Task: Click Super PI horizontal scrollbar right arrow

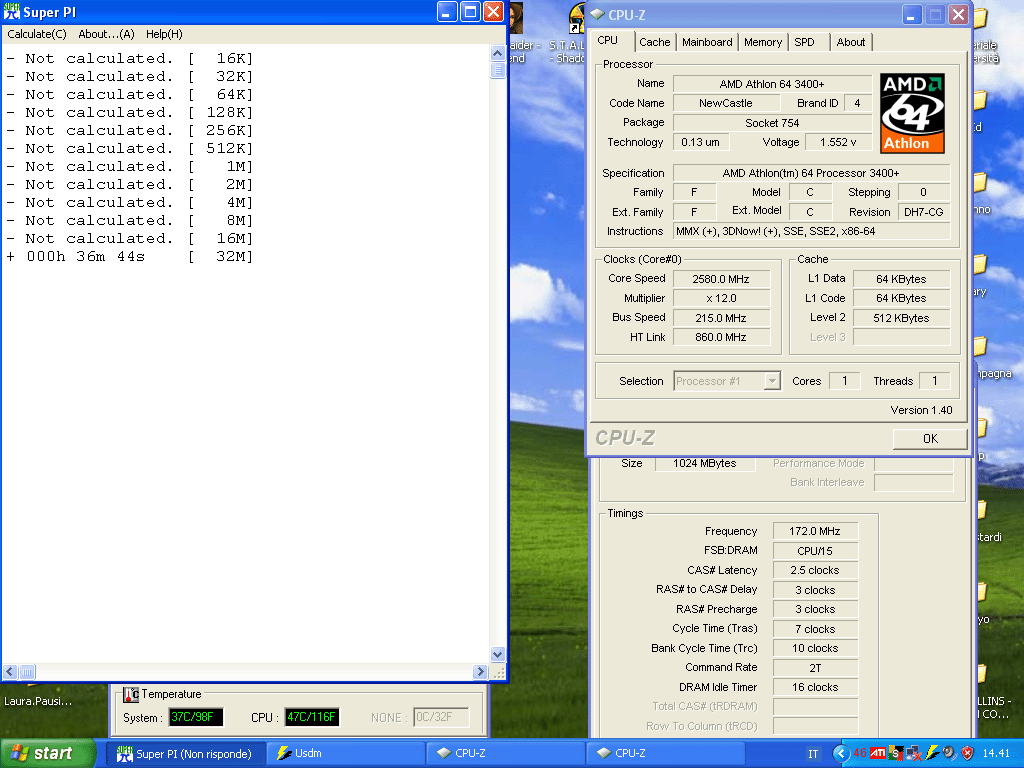Action: click(480, 671)
